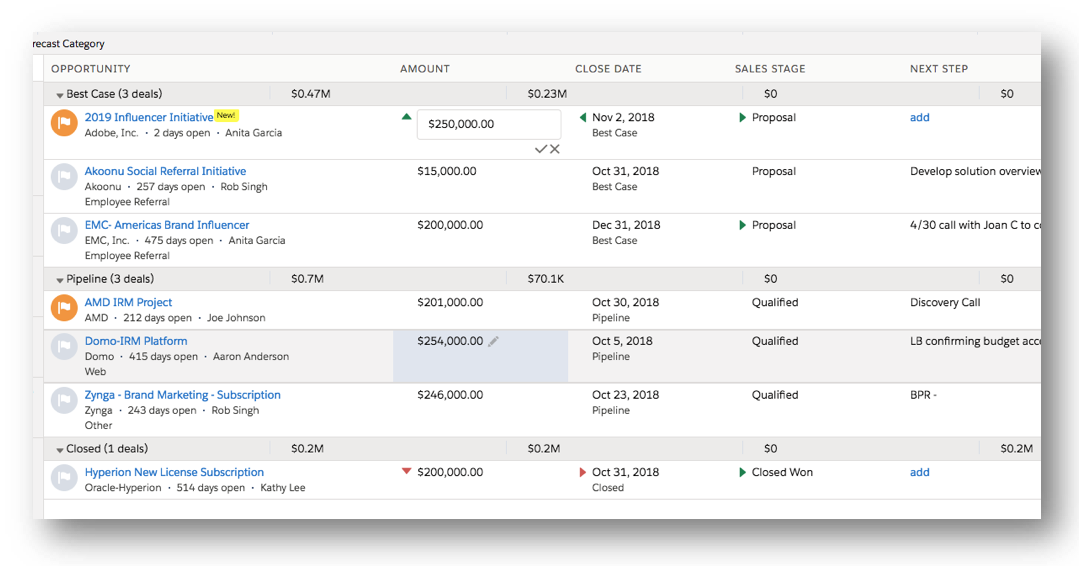Open Akoonu Social Referral Initiative opportunity
Screen dimensions: 1079x566
point(165,171)
